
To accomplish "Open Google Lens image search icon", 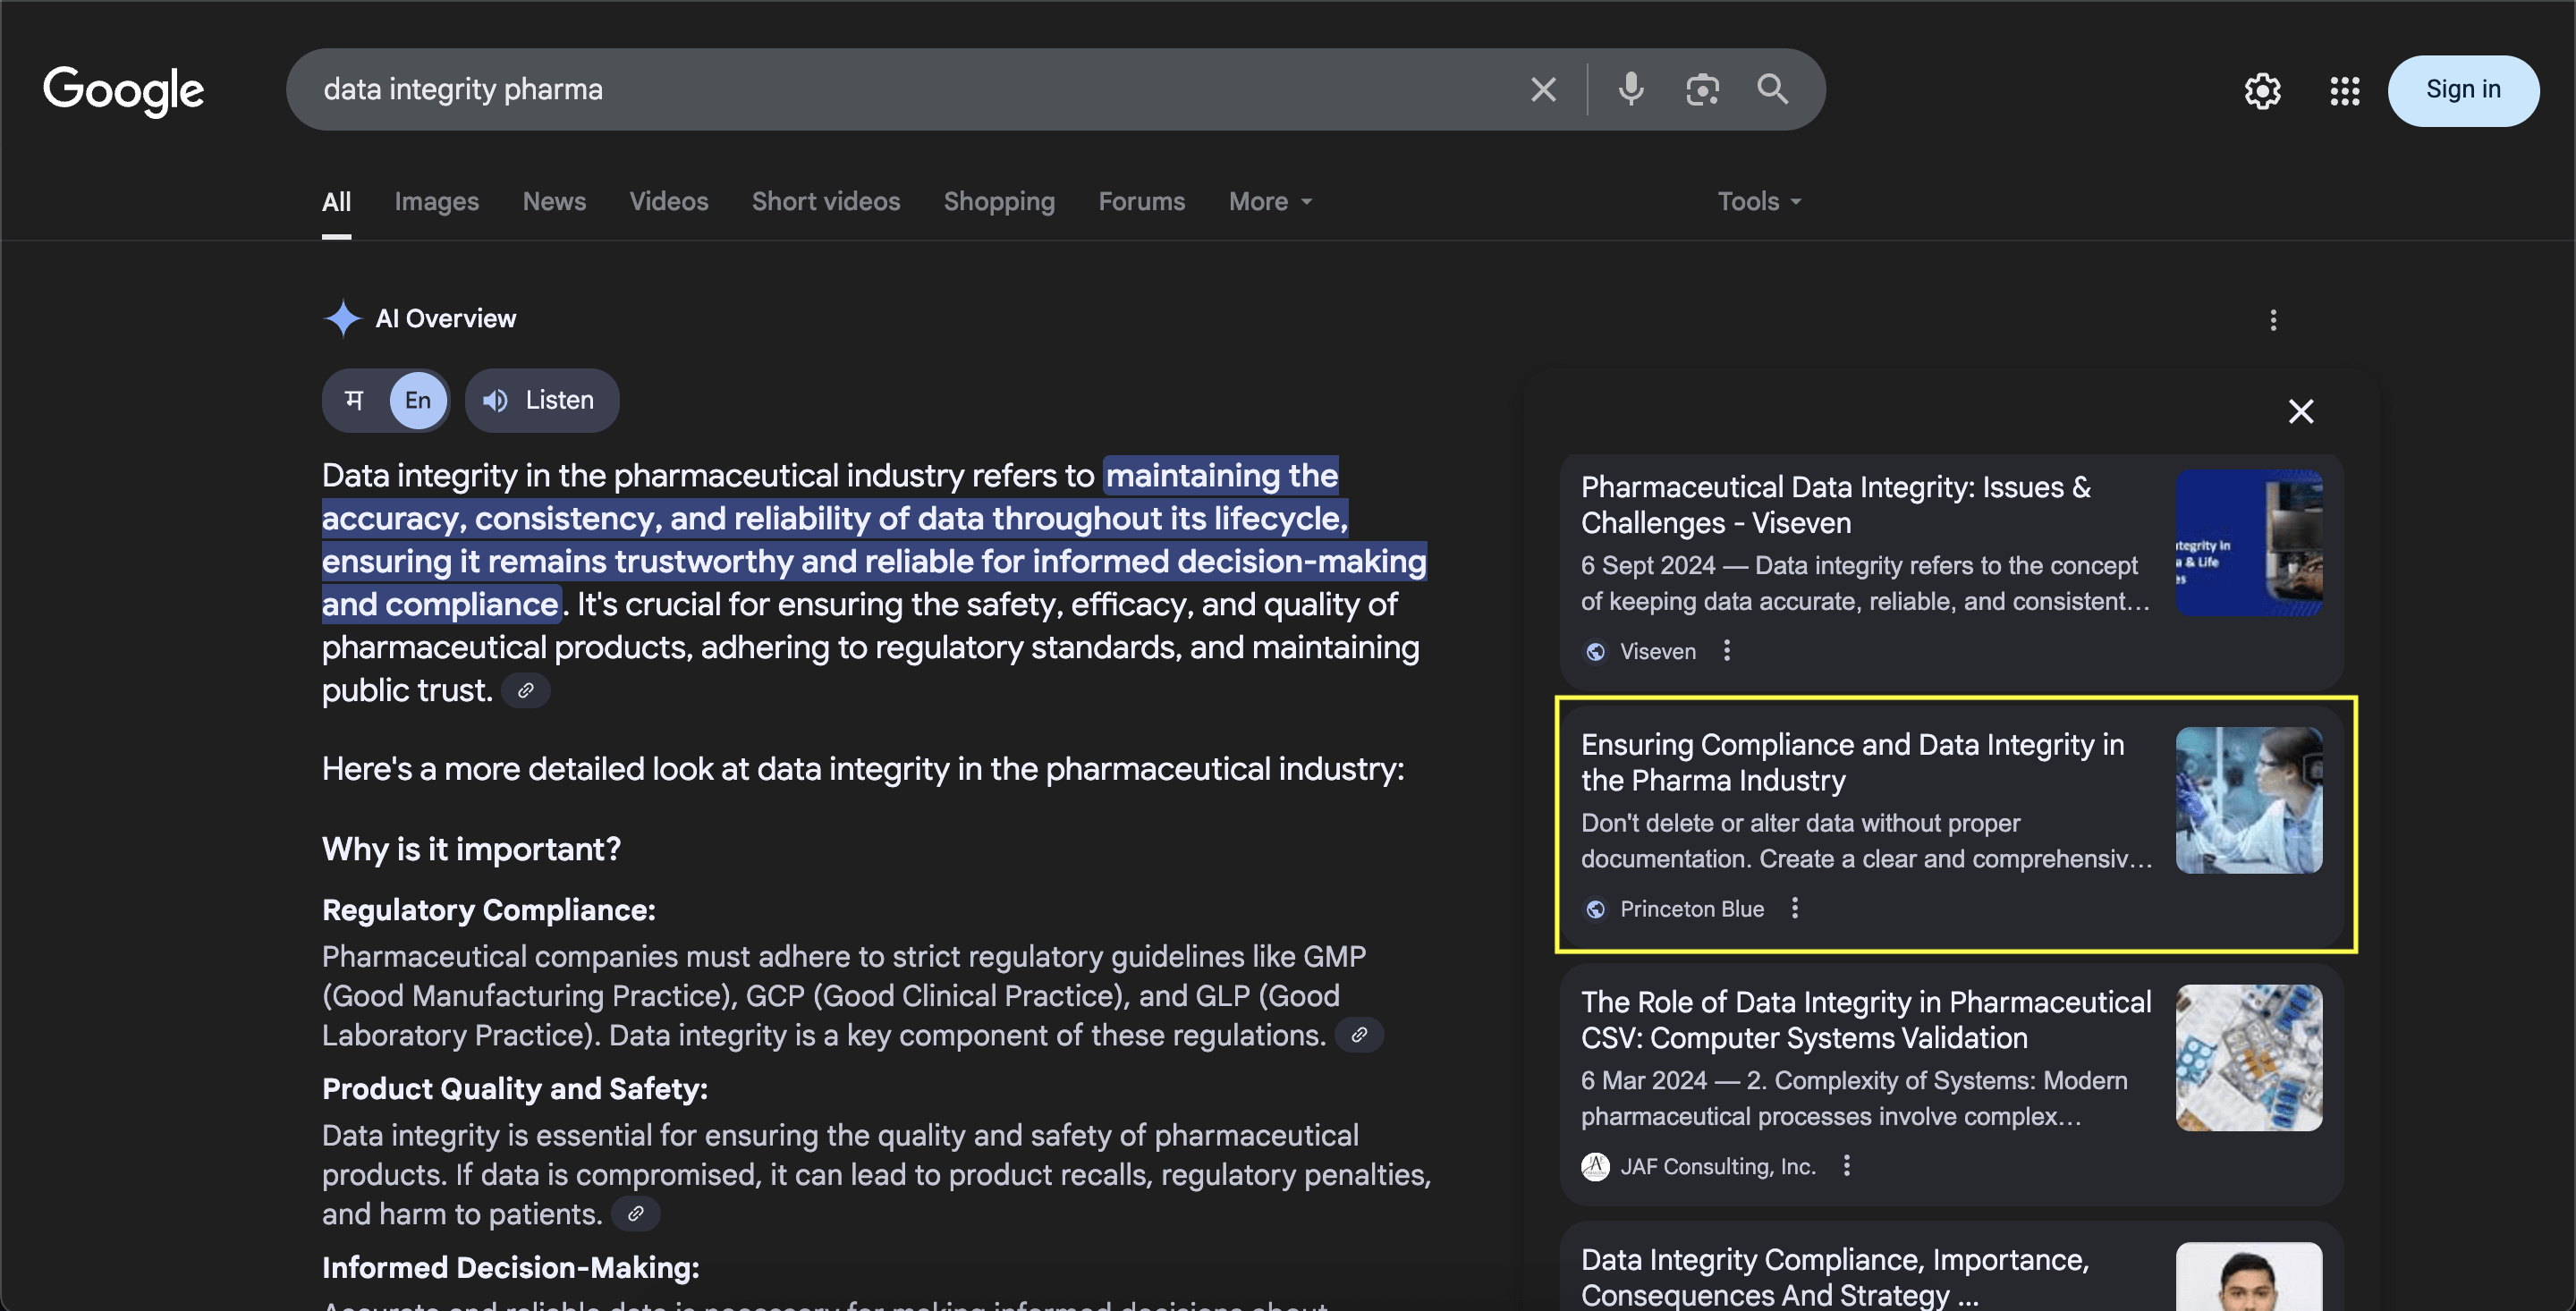I will (x=1702, y=90).
